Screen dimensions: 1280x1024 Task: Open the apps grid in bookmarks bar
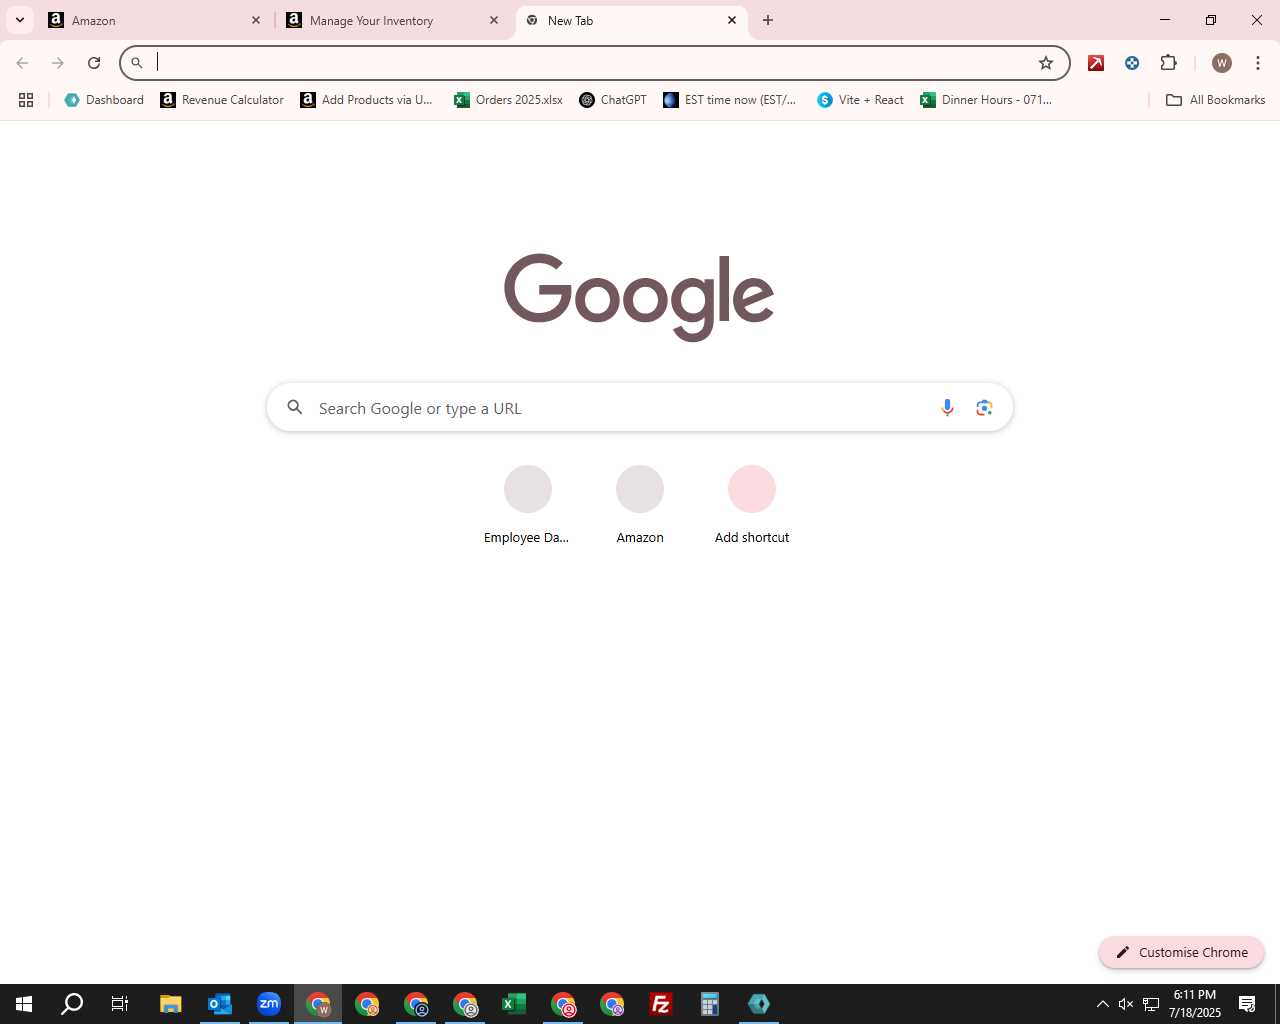pos(26,100)
